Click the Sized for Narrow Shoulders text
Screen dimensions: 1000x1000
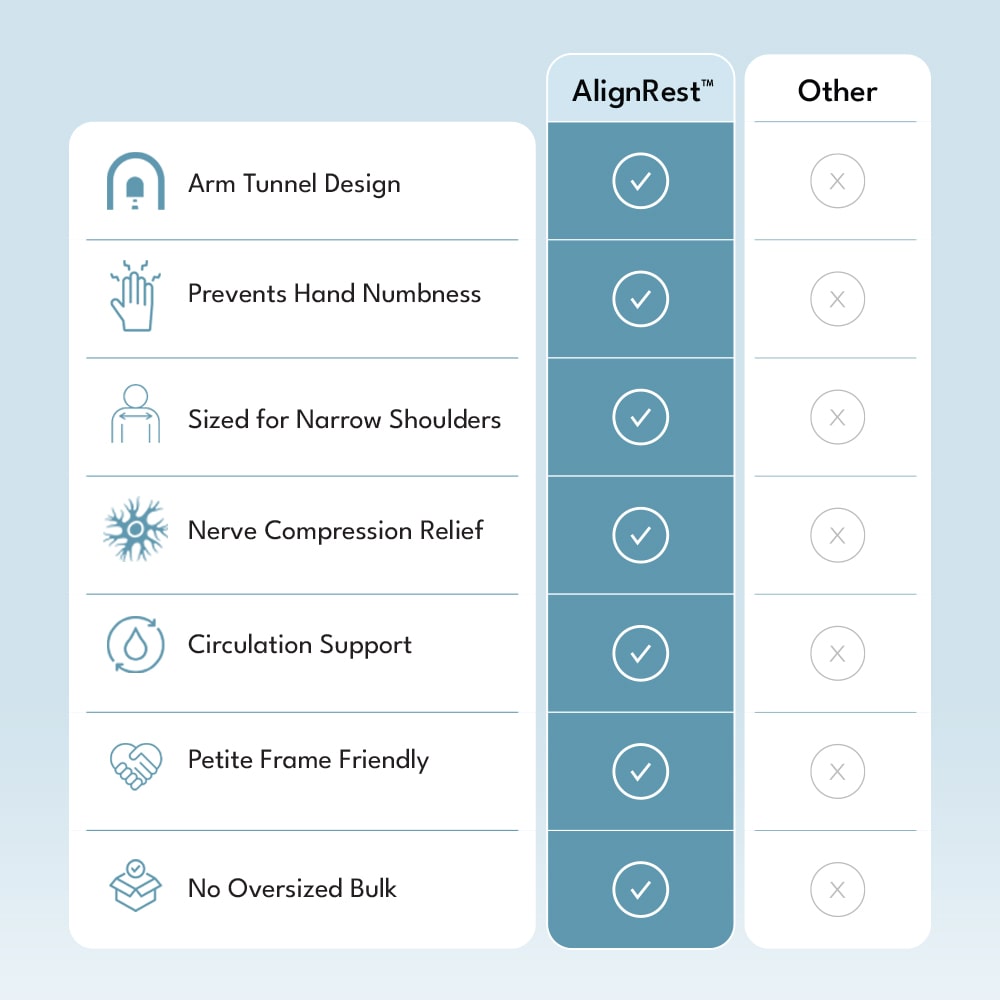[344, 419]
